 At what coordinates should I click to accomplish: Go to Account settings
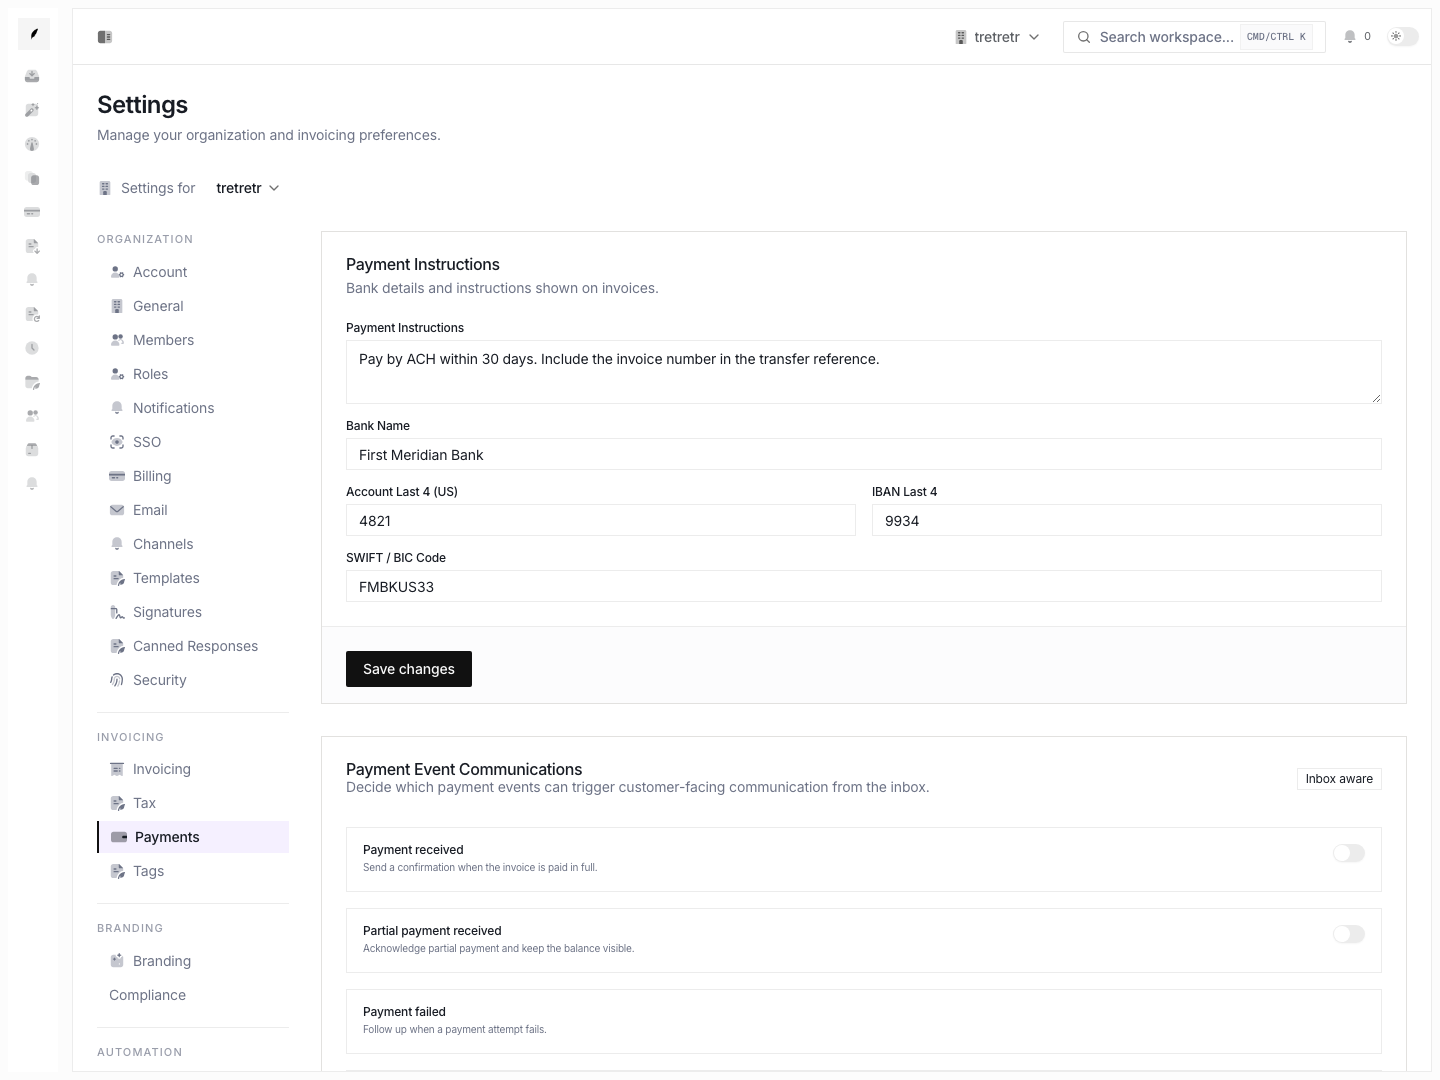[x=193, y=272]
